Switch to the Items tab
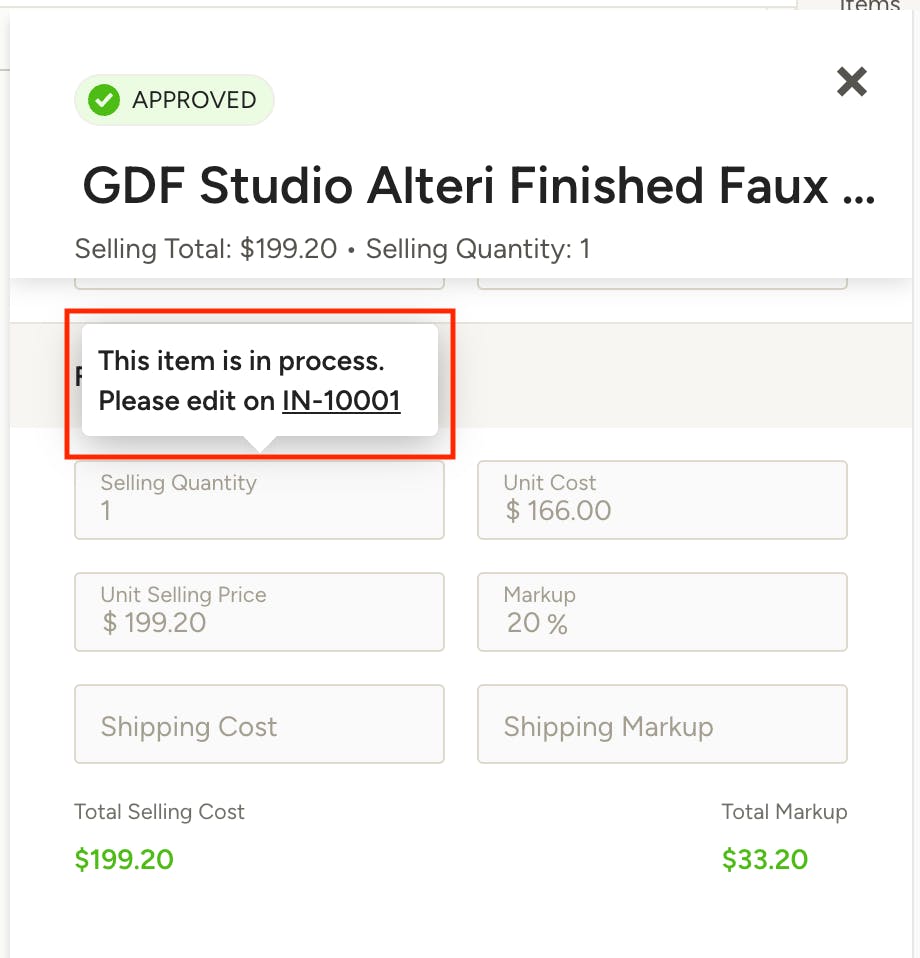Screen dimensions: 920x958 869,6
